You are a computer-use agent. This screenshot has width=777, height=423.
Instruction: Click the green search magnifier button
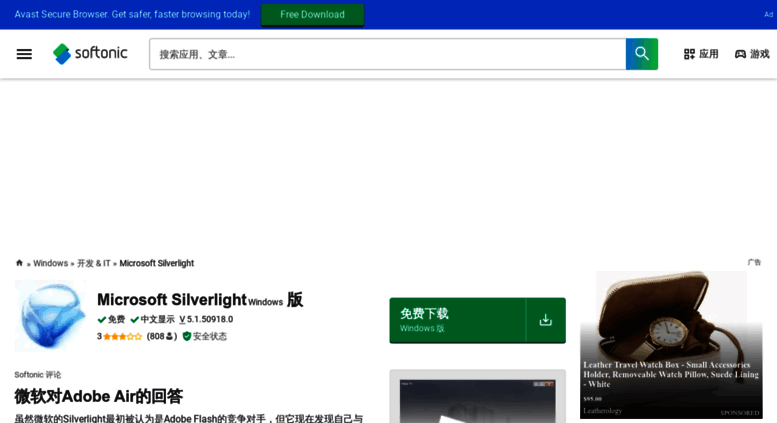point(642,54)
